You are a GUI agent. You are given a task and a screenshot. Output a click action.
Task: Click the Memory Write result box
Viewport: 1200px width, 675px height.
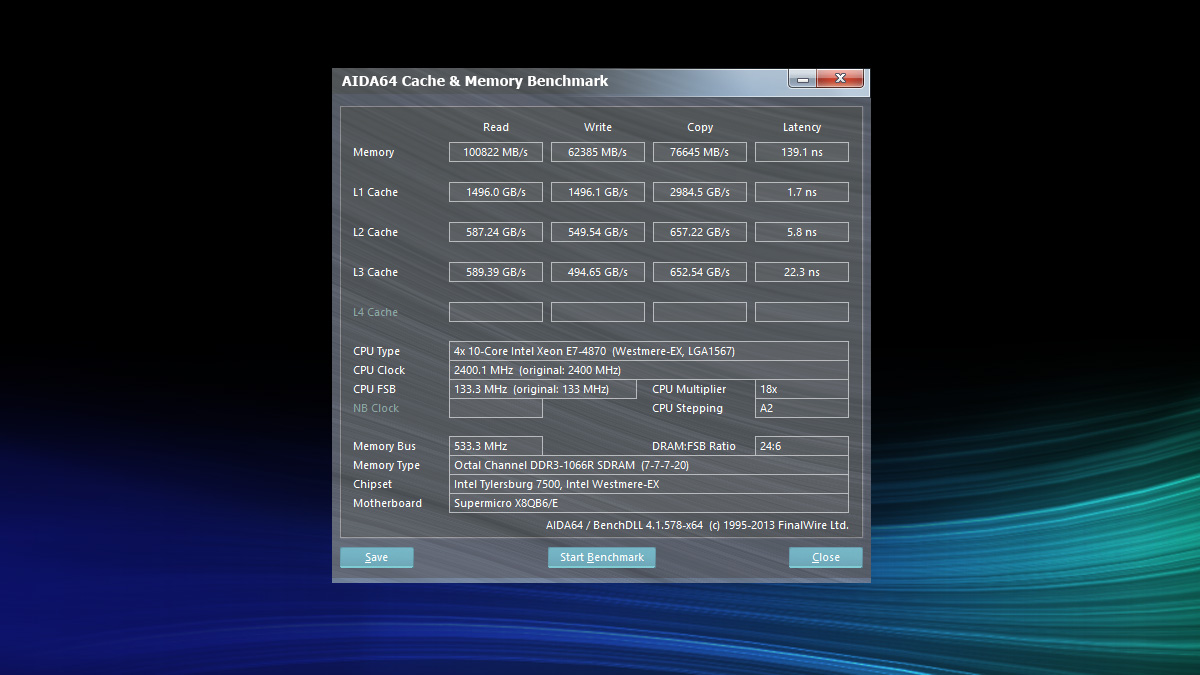[x=597, y=152]
